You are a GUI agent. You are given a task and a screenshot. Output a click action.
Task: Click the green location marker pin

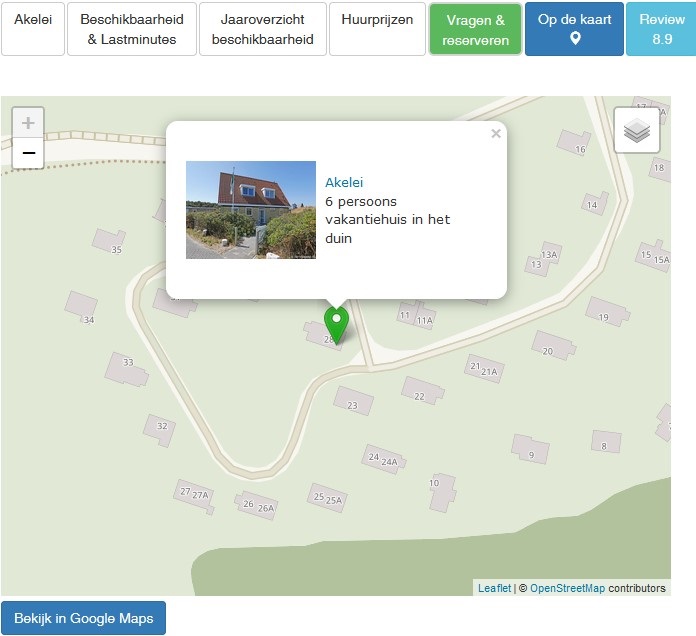click(337, 324)
